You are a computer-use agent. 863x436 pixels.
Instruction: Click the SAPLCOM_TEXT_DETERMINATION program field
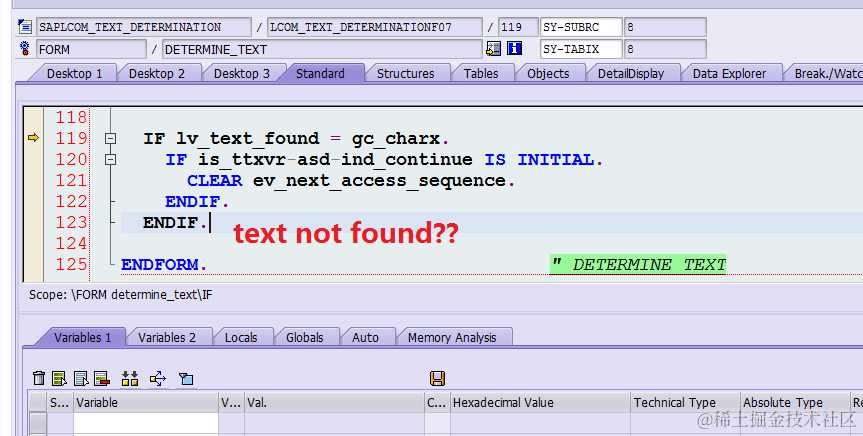click(x=144, y=27)
